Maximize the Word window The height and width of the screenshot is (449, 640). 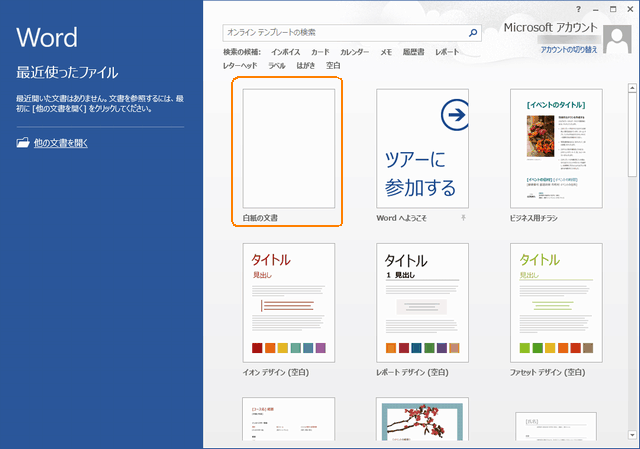coord(613,9)
